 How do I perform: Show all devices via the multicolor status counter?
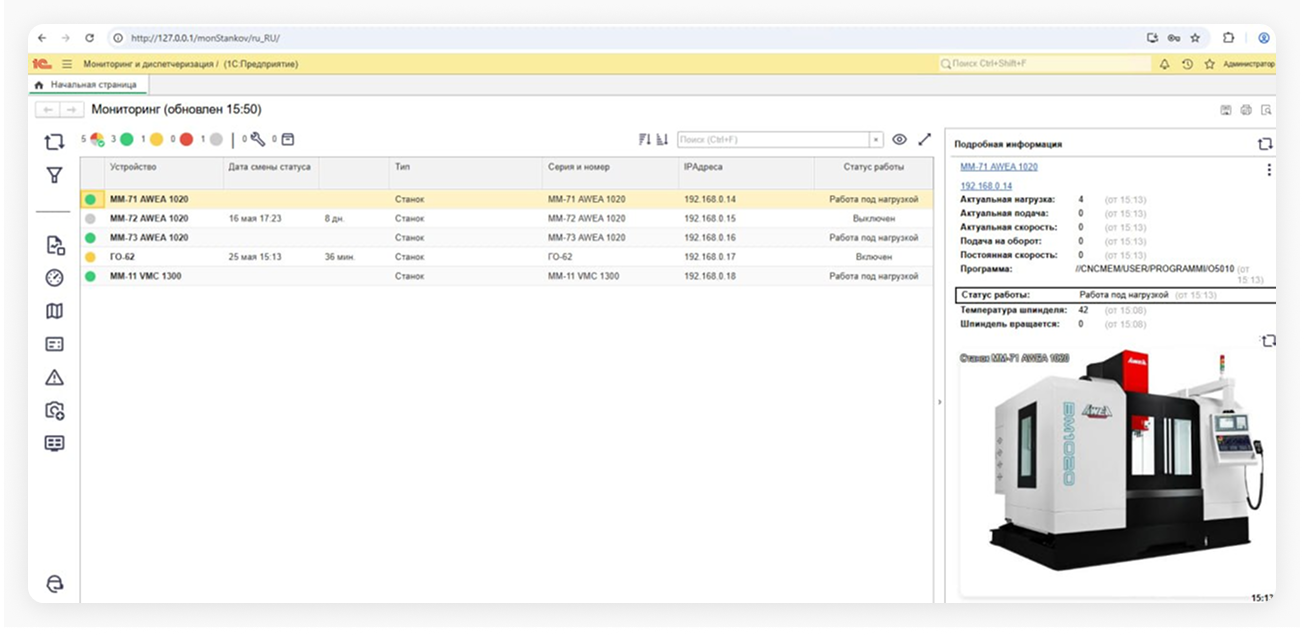point(98,140)
